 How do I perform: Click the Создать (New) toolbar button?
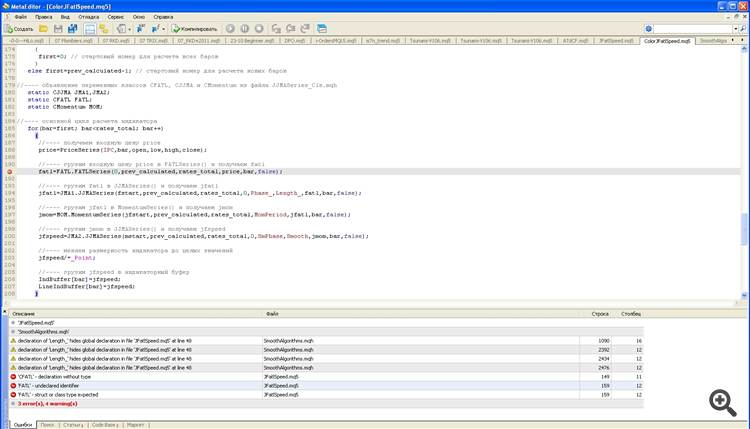pyautogui.click(x=20, y=29)
